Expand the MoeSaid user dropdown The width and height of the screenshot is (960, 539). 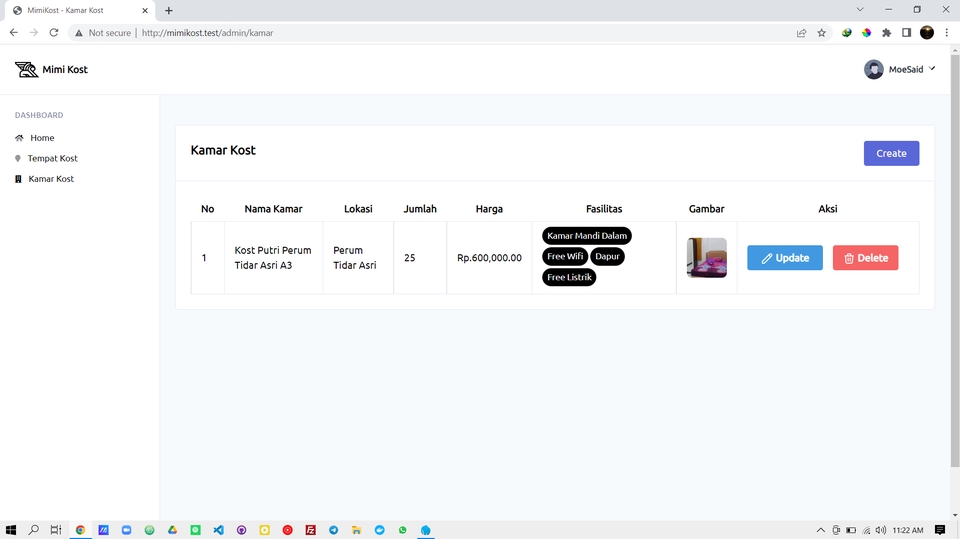coord(899,69)
